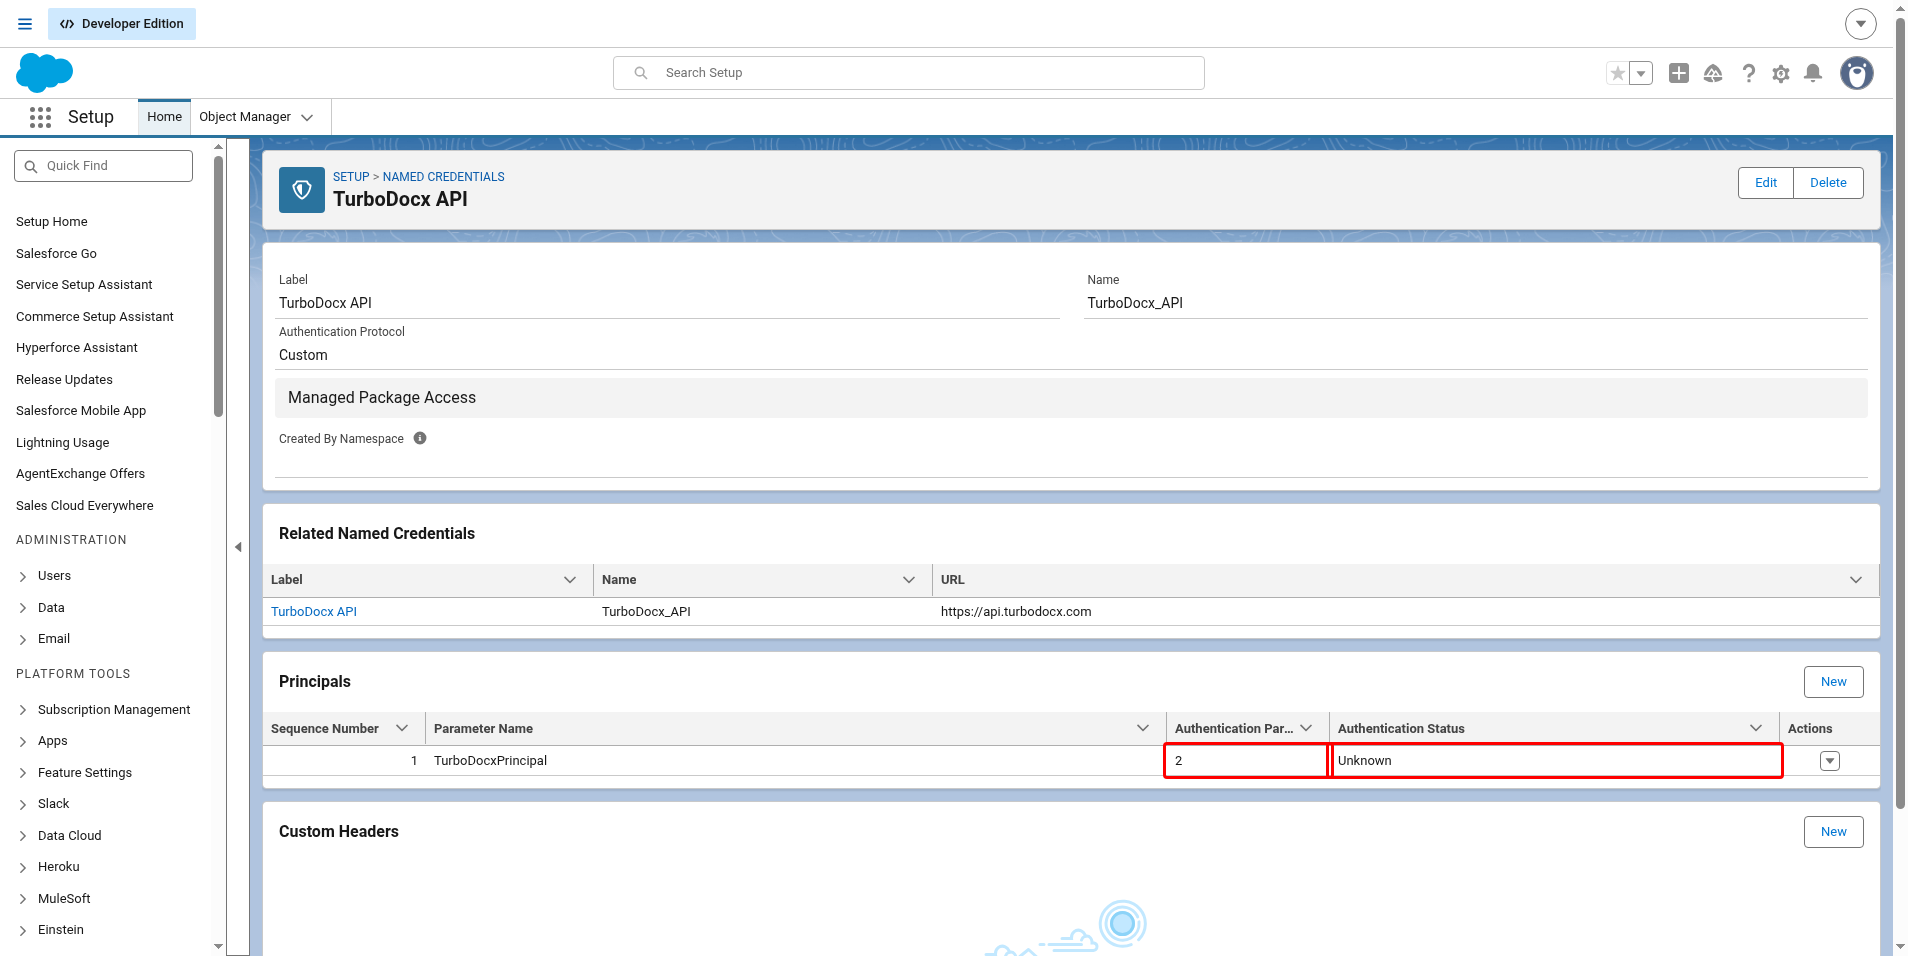Click the favorites star icon

(1617, 73)
